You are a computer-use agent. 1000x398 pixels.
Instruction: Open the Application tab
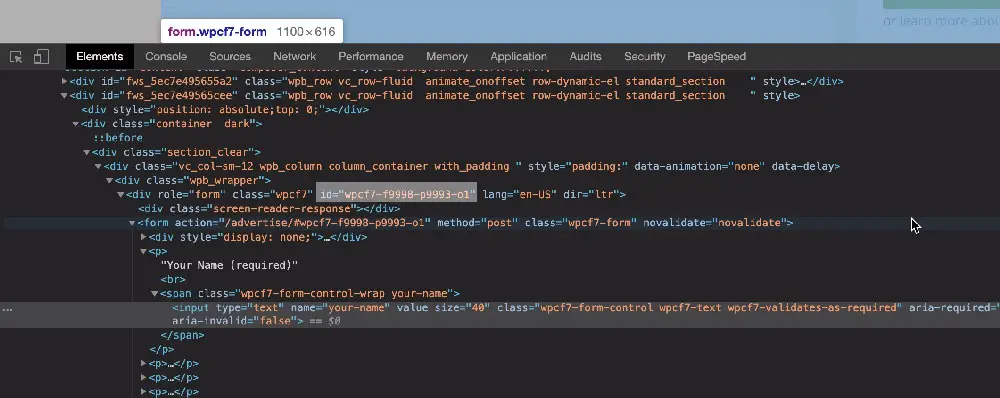518,57
